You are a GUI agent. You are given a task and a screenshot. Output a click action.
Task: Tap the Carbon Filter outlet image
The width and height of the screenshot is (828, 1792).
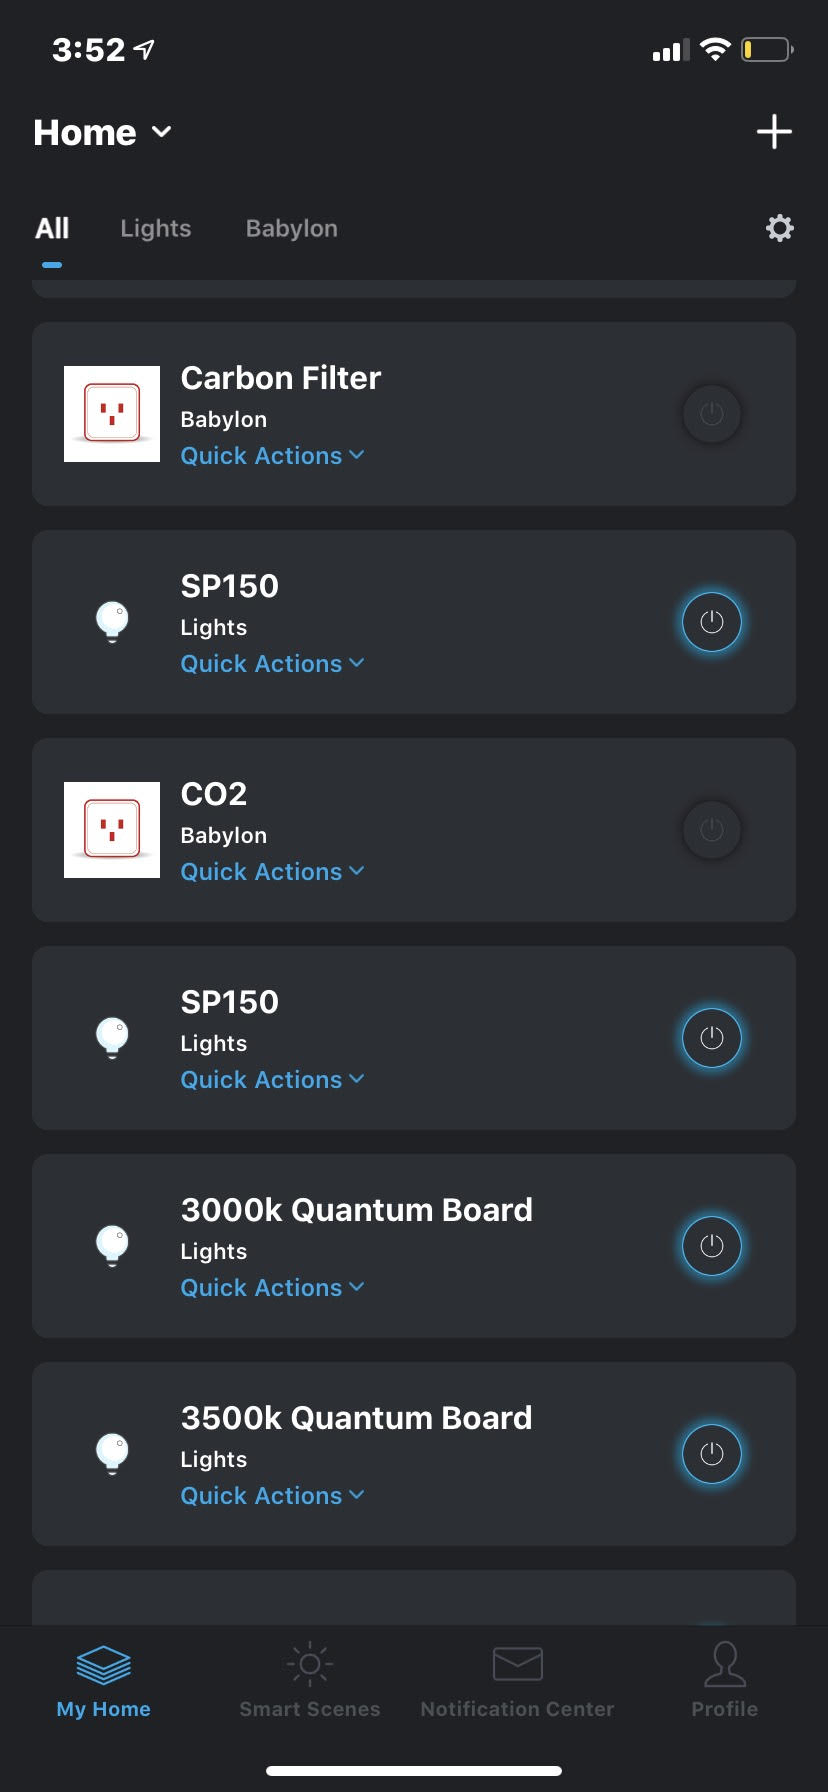(112, 414)
